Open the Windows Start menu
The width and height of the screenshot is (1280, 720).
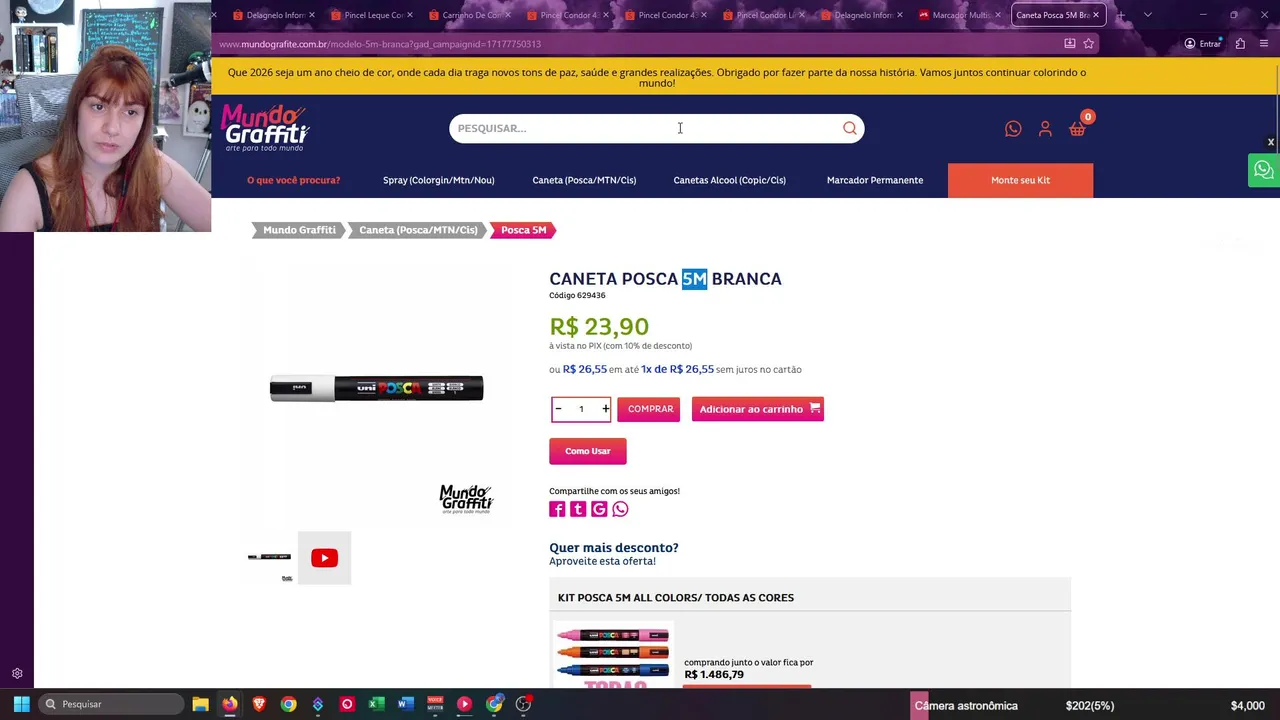tap(21, 704)
